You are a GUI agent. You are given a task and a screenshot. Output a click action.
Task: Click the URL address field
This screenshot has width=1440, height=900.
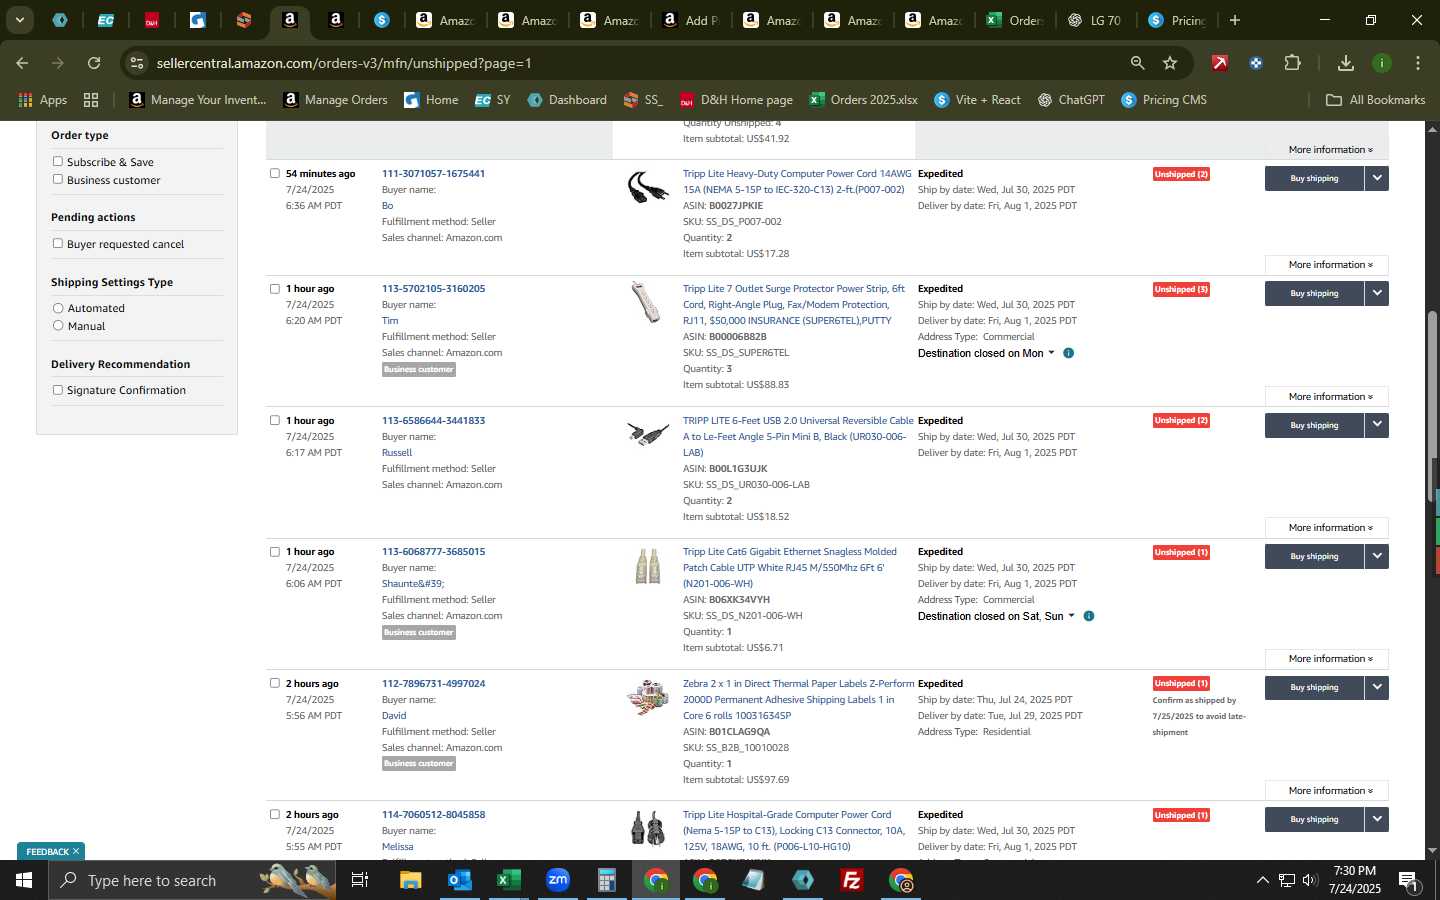pyautogui.click(x=640, y=63)
